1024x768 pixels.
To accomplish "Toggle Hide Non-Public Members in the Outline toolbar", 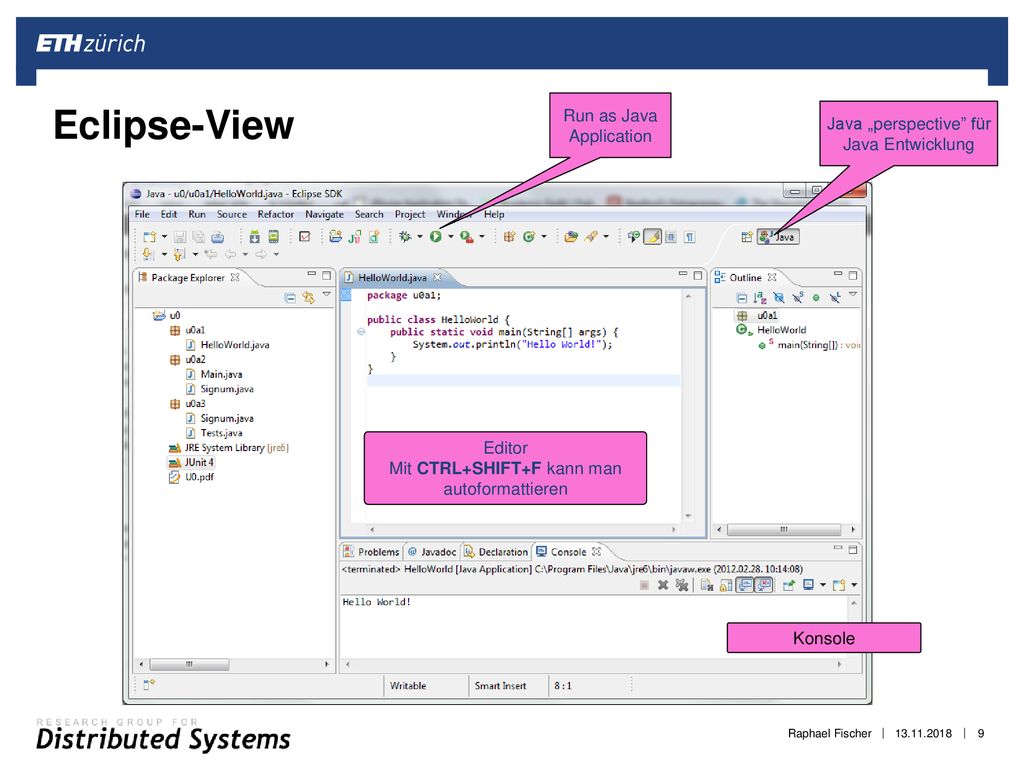I will 816,298.
